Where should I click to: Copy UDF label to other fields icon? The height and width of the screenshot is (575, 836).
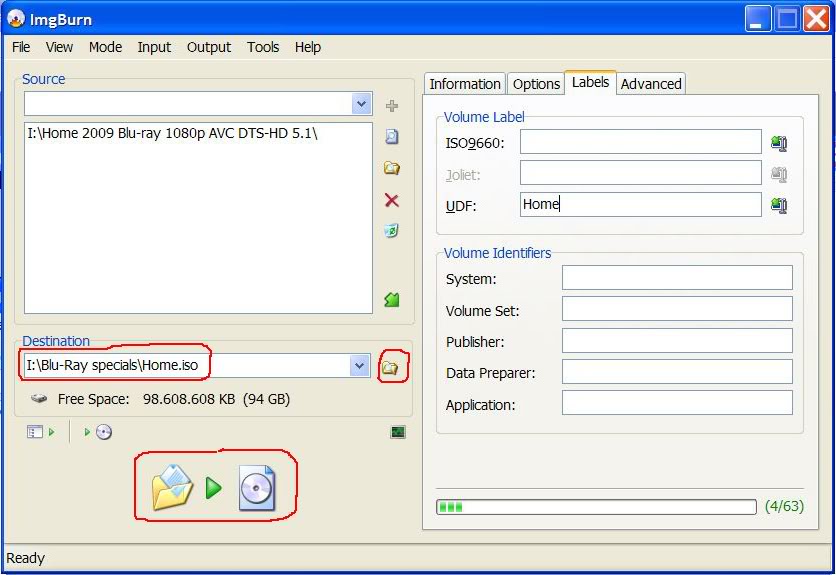(779, 205)
